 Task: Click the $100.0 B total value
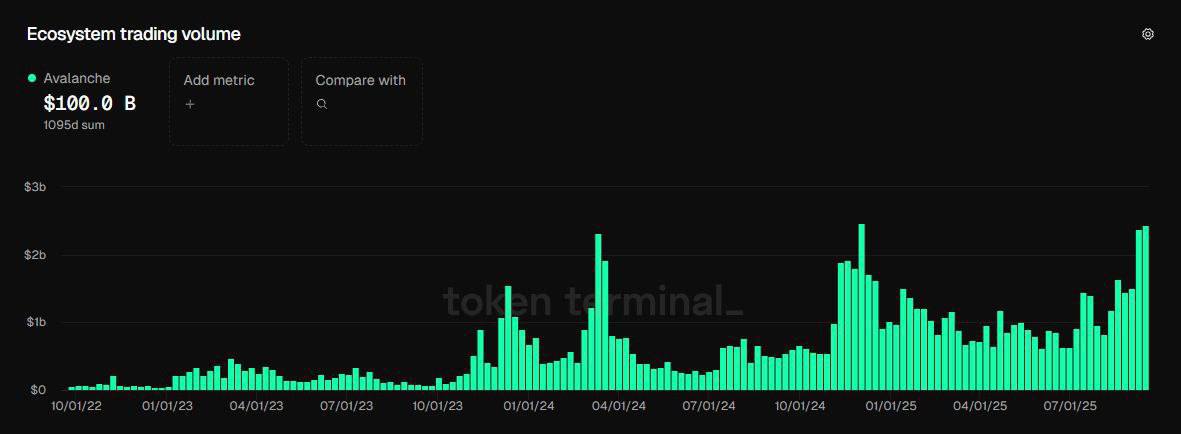click(89, 103)
